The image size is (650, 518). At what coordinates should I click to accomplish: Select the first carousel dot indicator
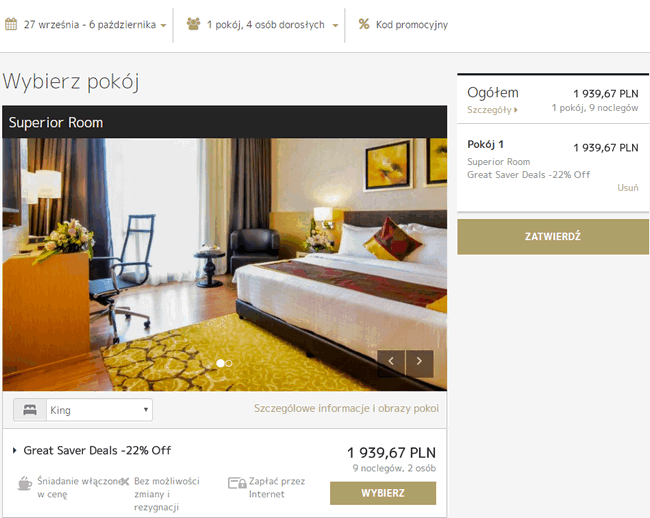coord(220,363)
